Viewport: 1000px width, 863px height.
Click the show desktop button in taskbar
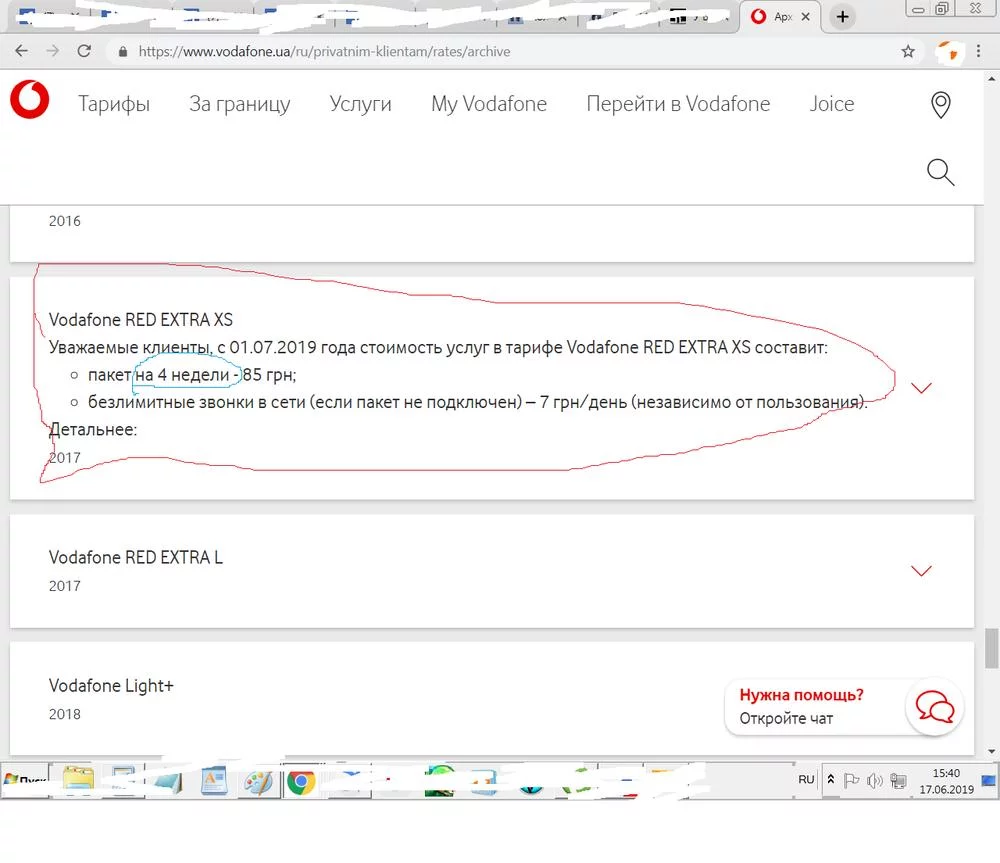click(x=989, y=781)
